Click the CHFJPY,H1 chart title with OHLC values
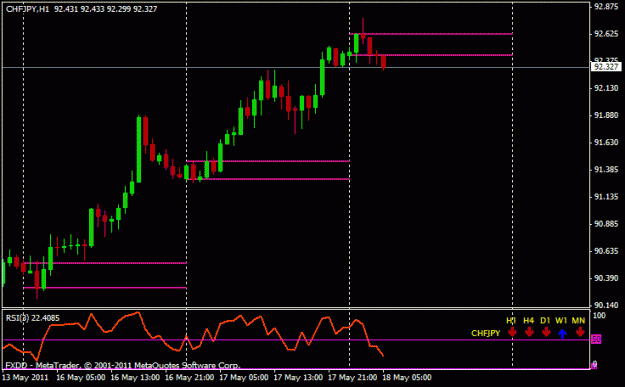The width and height of the screenshot is (625, 387). pos(82,9)
